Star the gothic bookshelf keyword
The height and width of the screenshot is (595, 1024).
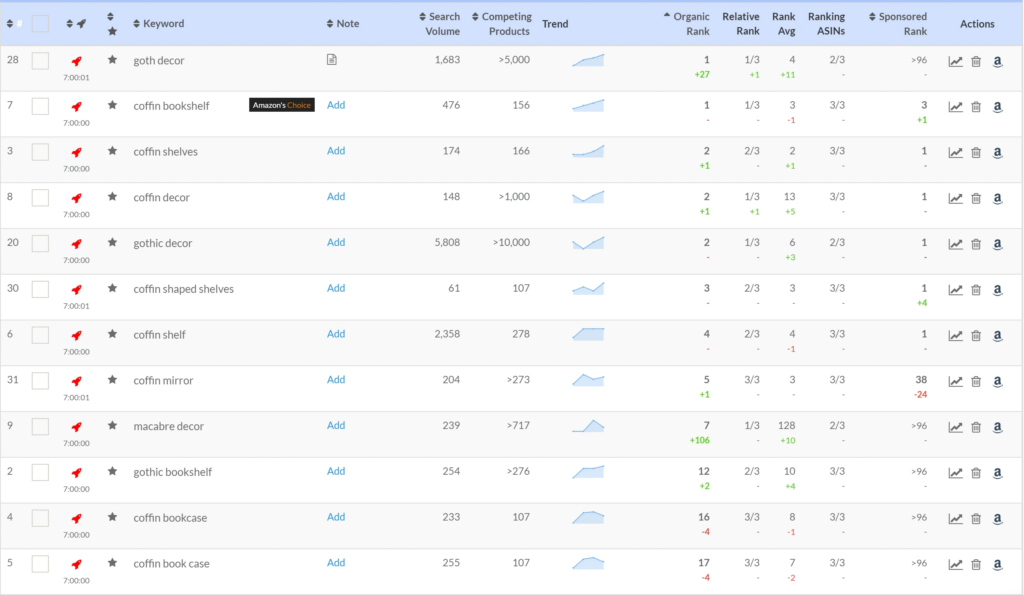[x=113, y=473]
